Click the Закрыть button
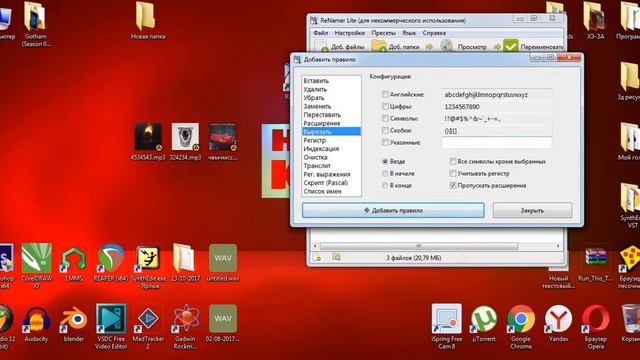This screenshot has height=360, width=640. (532, 210)
